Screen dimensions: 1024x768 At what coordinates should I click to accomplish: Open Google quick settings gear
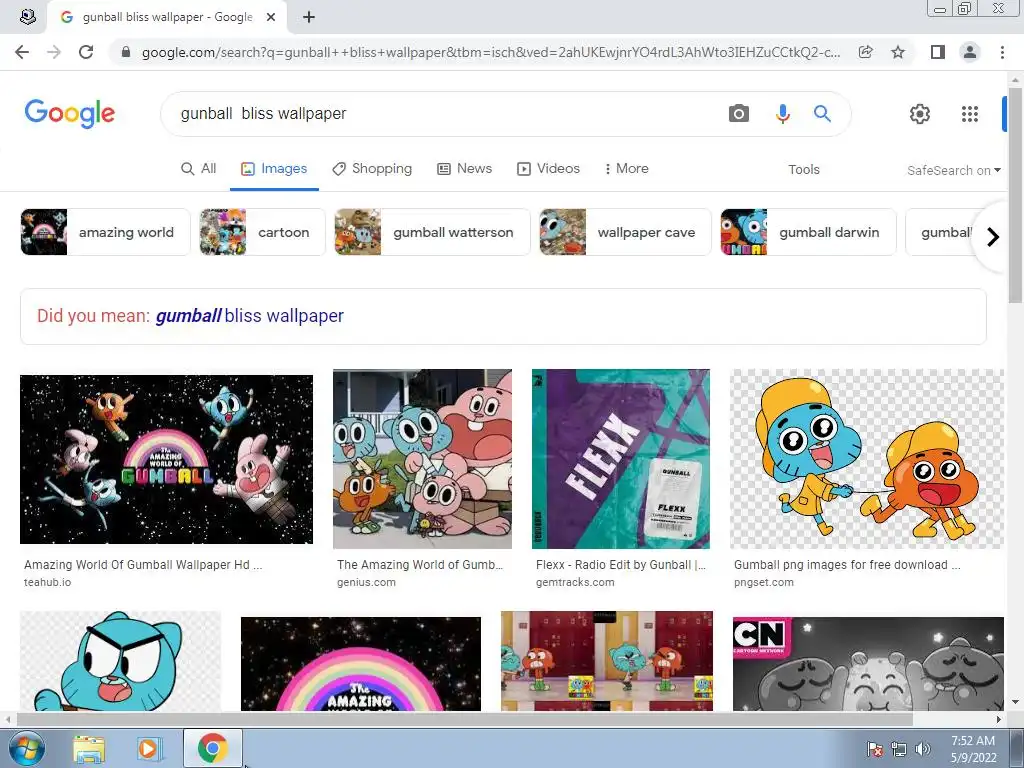(920, 114)
